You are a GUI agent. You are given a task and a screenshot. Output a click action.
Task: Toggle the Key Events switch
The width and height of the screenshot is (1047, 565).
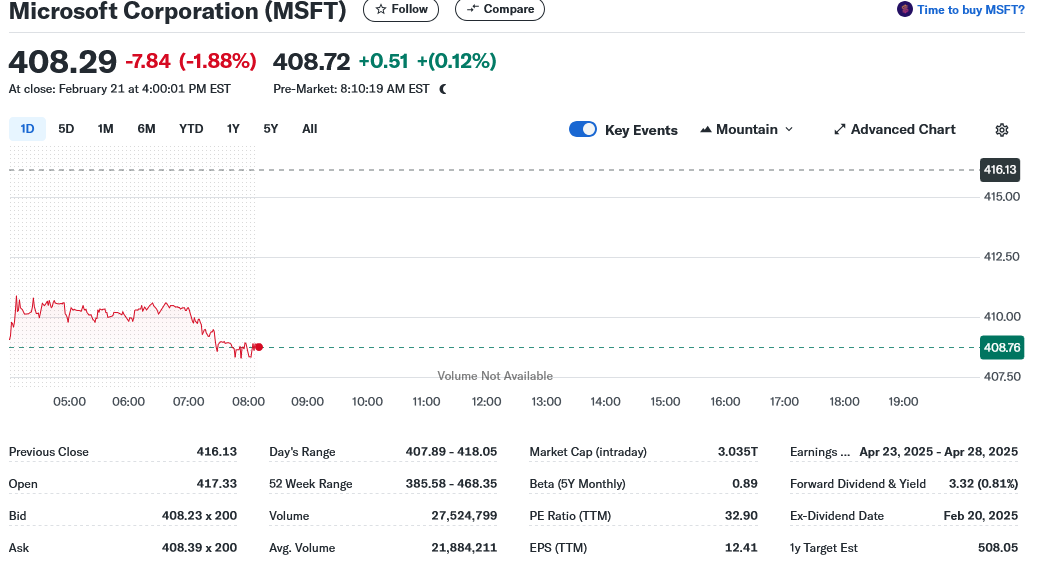(x=583, y=129)
